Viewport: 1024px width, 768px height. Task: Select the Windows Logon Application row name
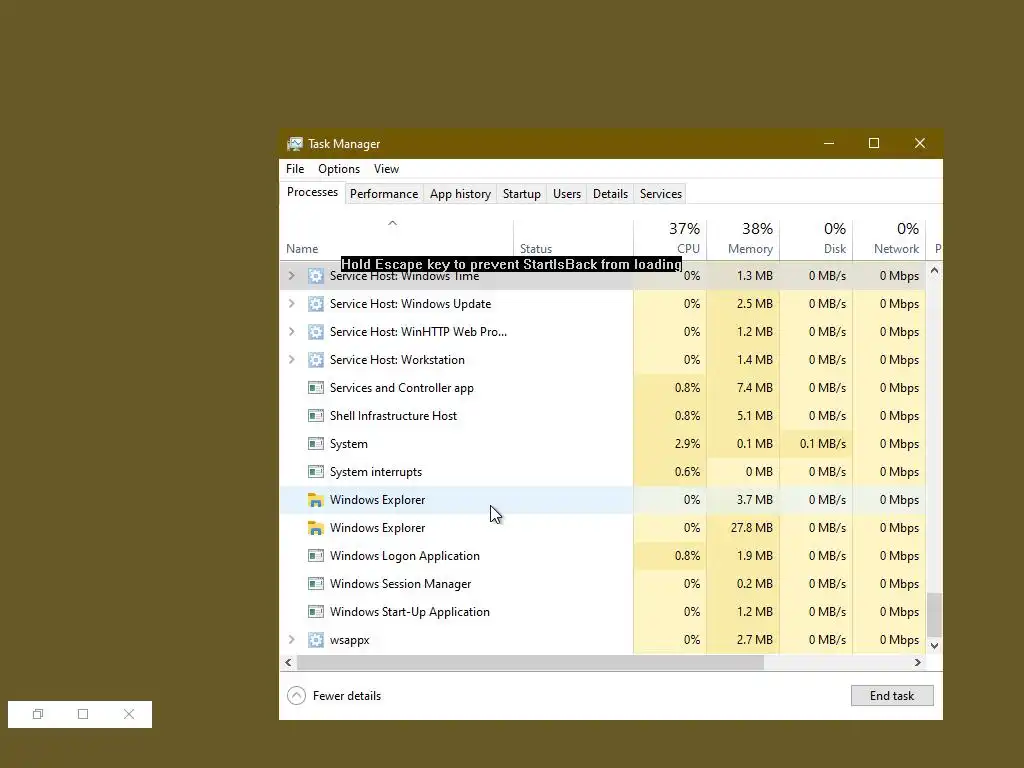coord(405,556)
